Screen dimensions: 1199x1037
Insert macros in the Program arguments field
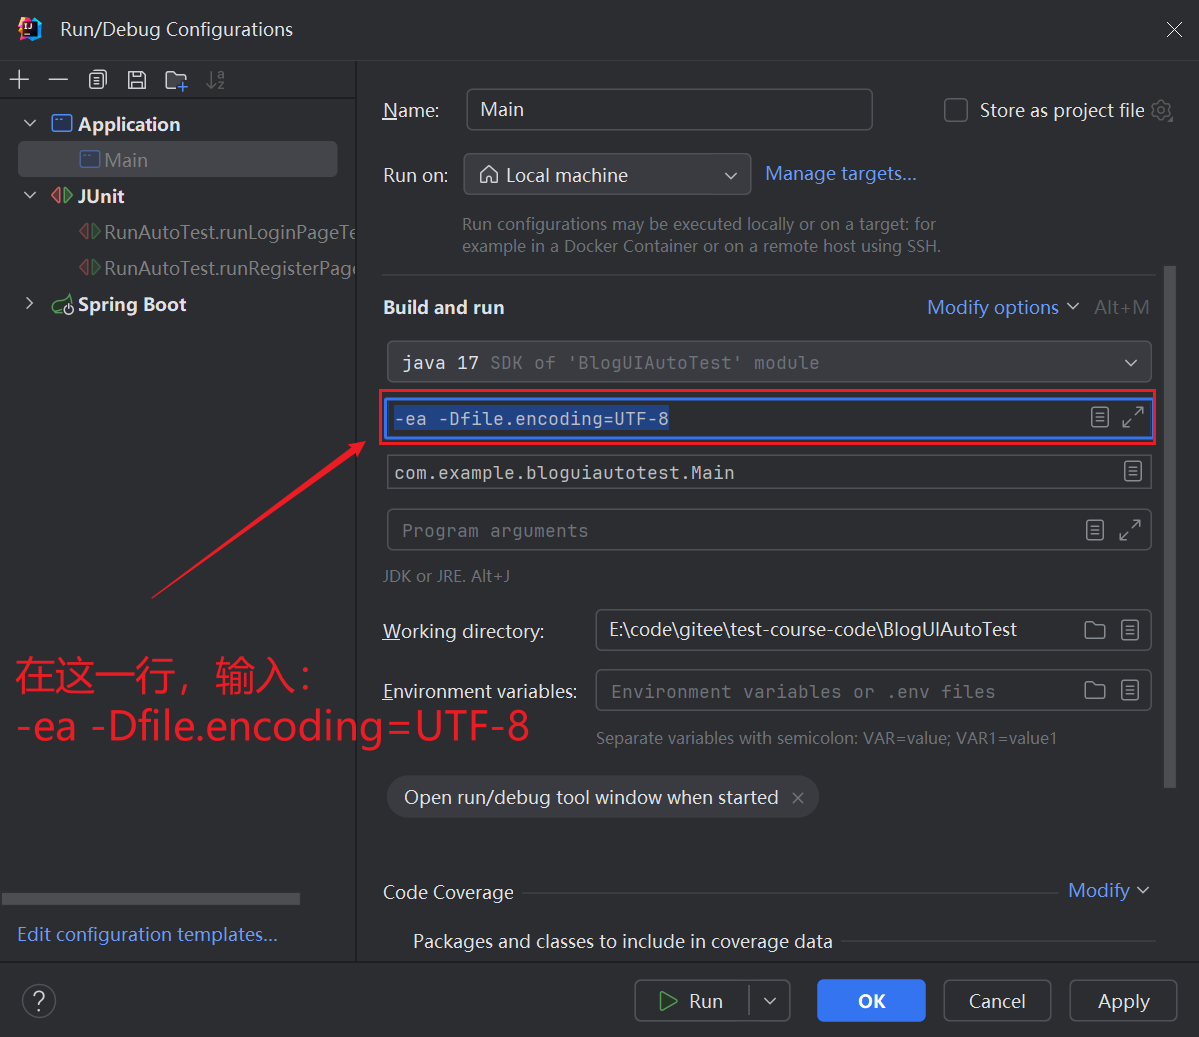click(x=1095, y=530)
